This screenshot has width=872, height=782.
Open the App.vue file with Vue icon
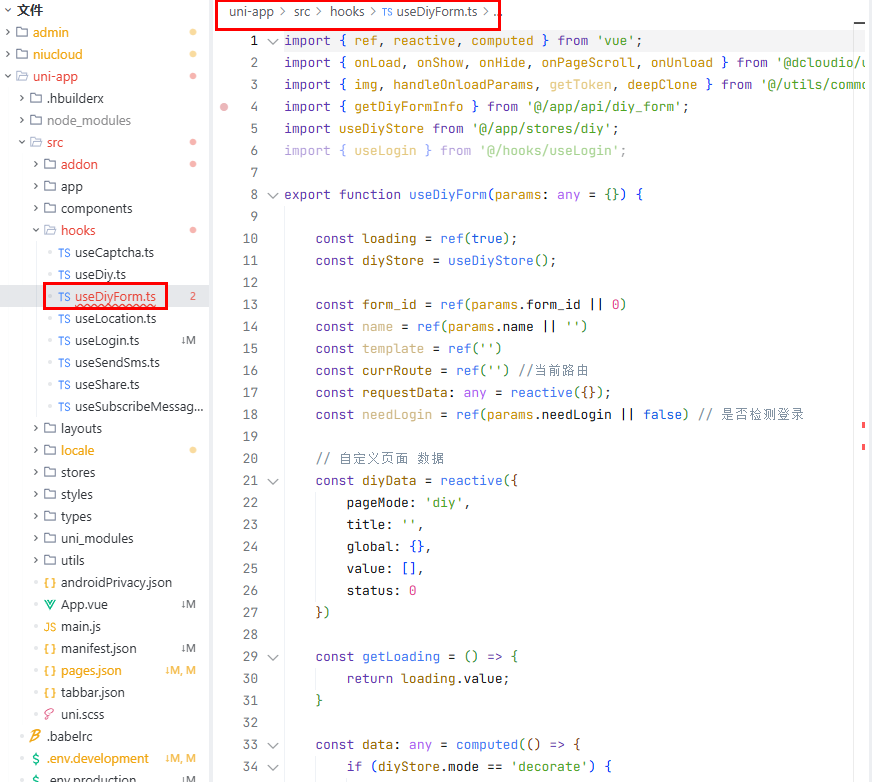[x=50, y=604]
